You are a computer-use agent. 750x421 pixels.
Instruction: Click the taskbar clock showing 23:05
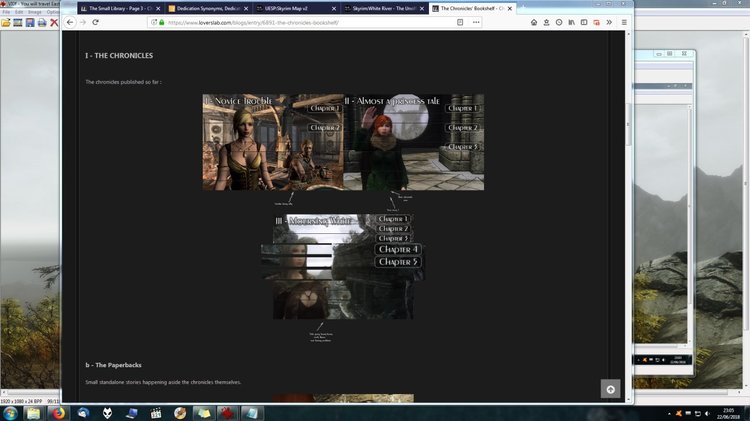[728, 413]
